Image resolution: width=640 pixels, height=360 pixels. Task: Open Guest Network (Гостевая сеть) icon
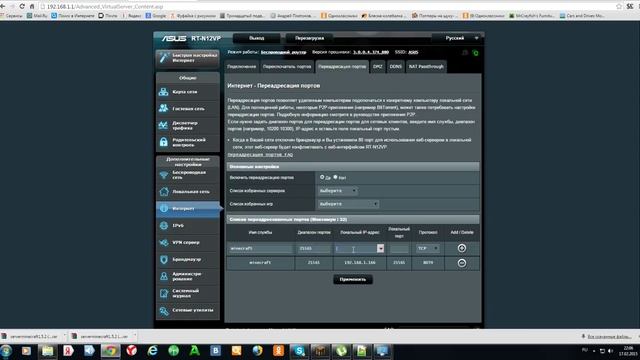164,108
